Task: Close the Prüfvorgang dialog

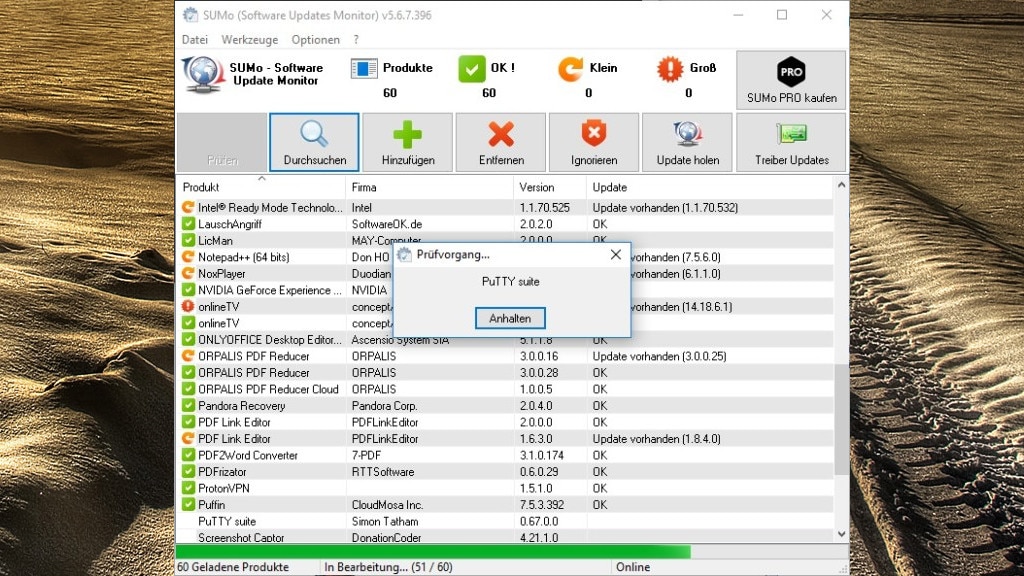Action: tap(615, 255)
